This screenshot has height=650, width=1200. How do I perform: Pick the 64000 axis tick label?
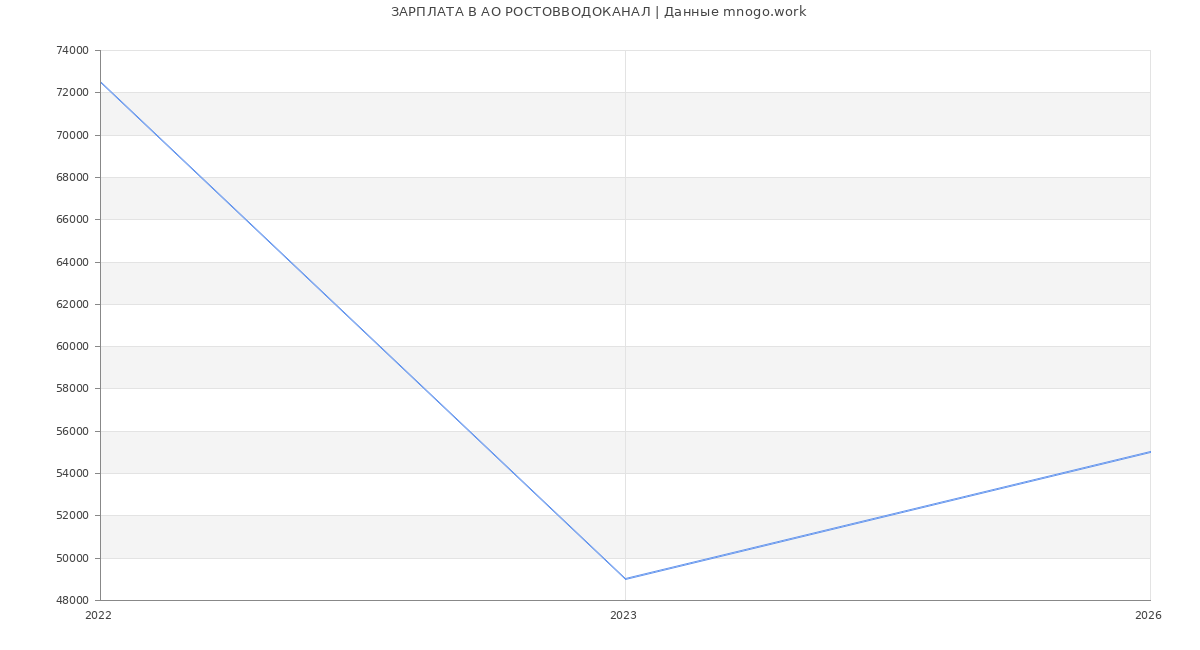(72, 262)
